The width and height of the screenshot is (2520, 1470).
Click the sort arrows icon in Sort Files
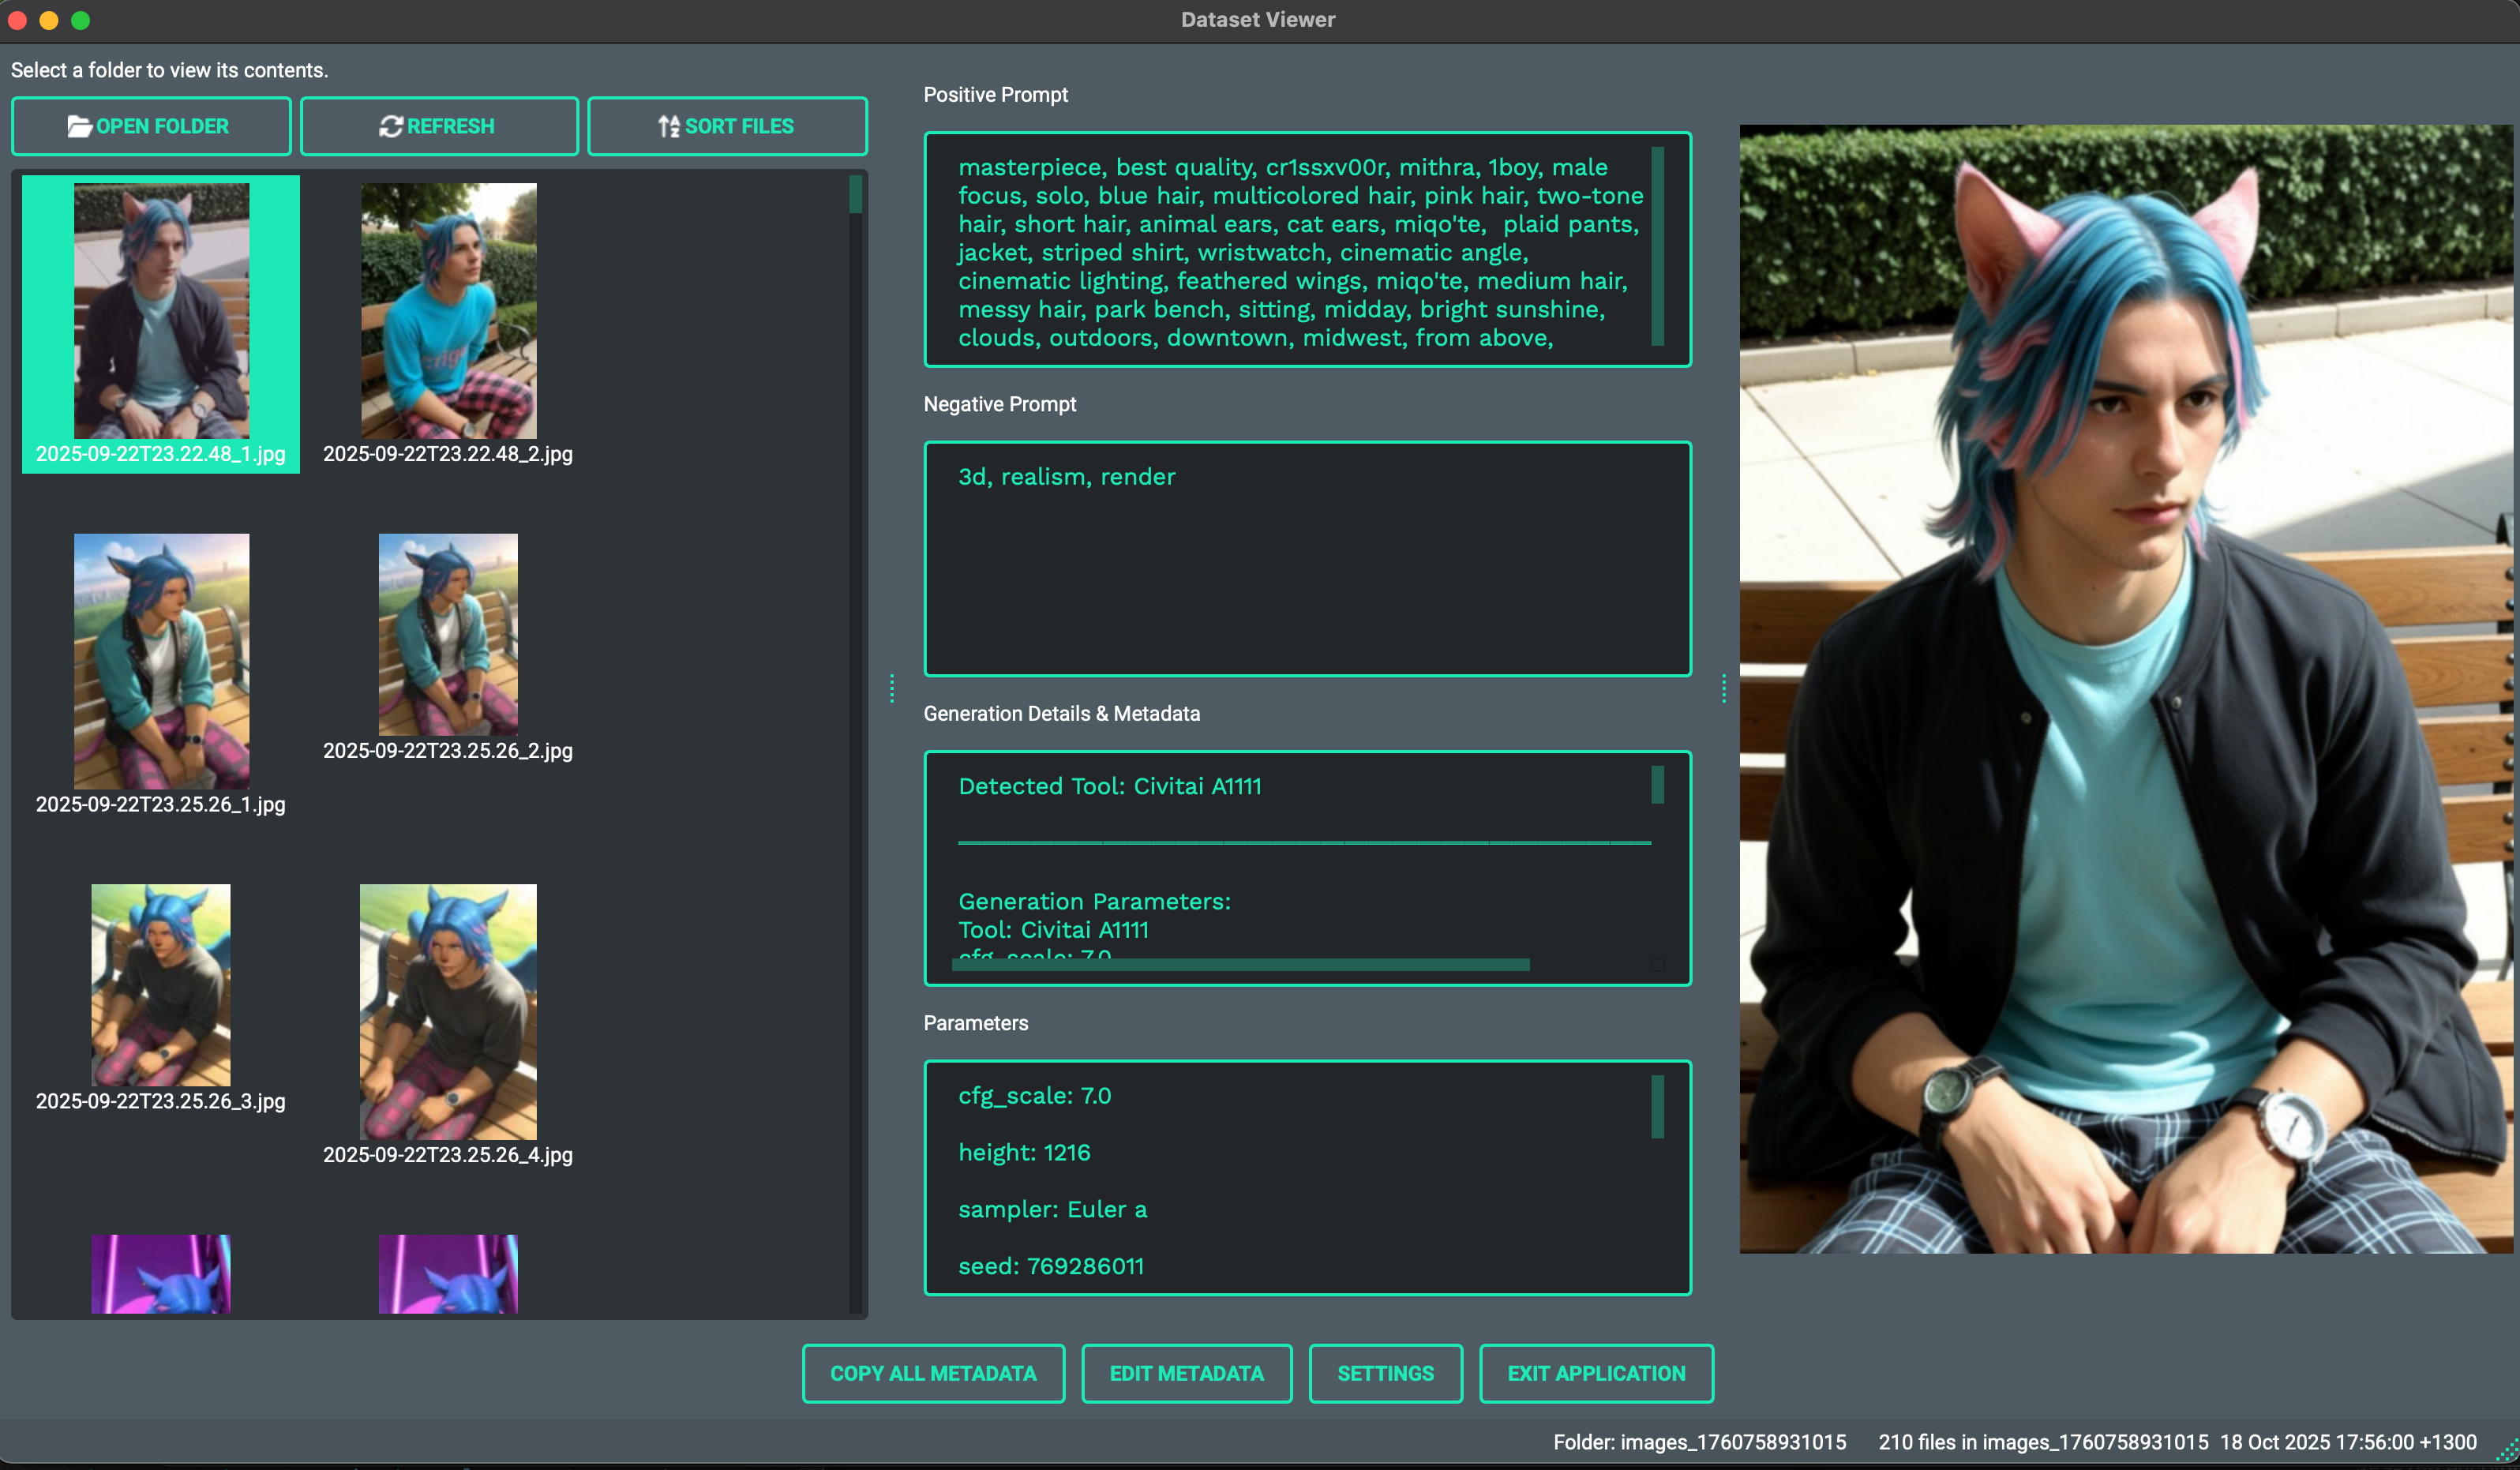pyautogui.click(x=668, y=126)
